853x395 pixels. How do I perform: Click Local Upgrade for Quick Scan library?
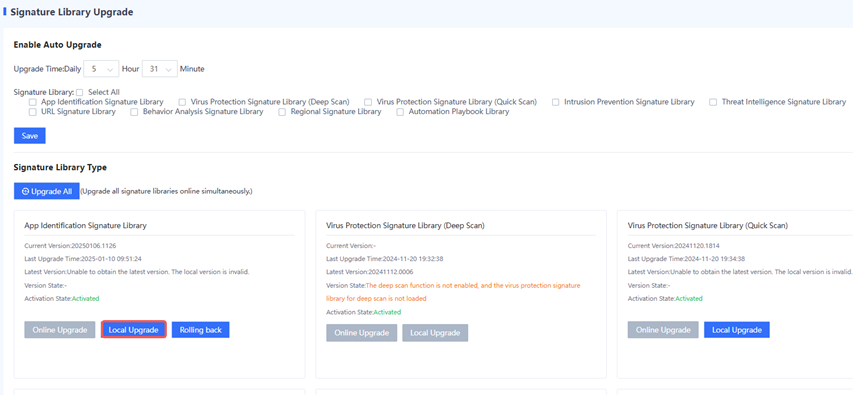coord(737,330)
